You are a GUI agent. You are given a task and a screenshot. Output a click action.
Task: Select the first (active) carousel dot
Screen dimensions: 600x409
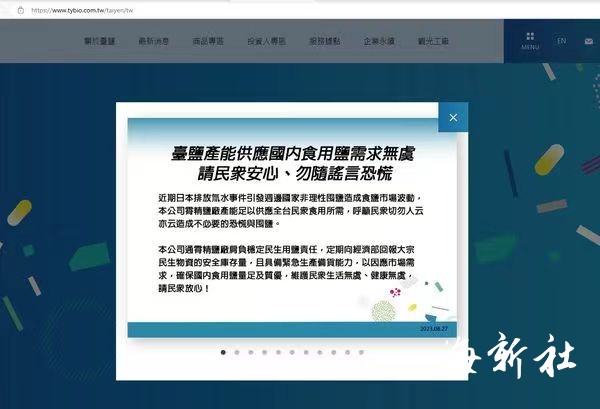tap(223, 352)
